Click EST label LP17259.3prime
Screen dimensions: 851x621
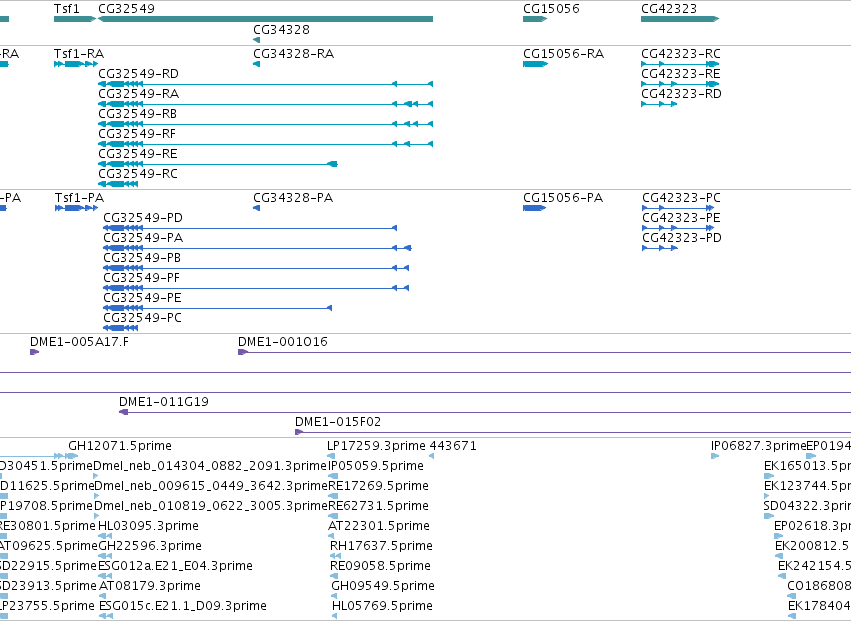pos(376,446)
